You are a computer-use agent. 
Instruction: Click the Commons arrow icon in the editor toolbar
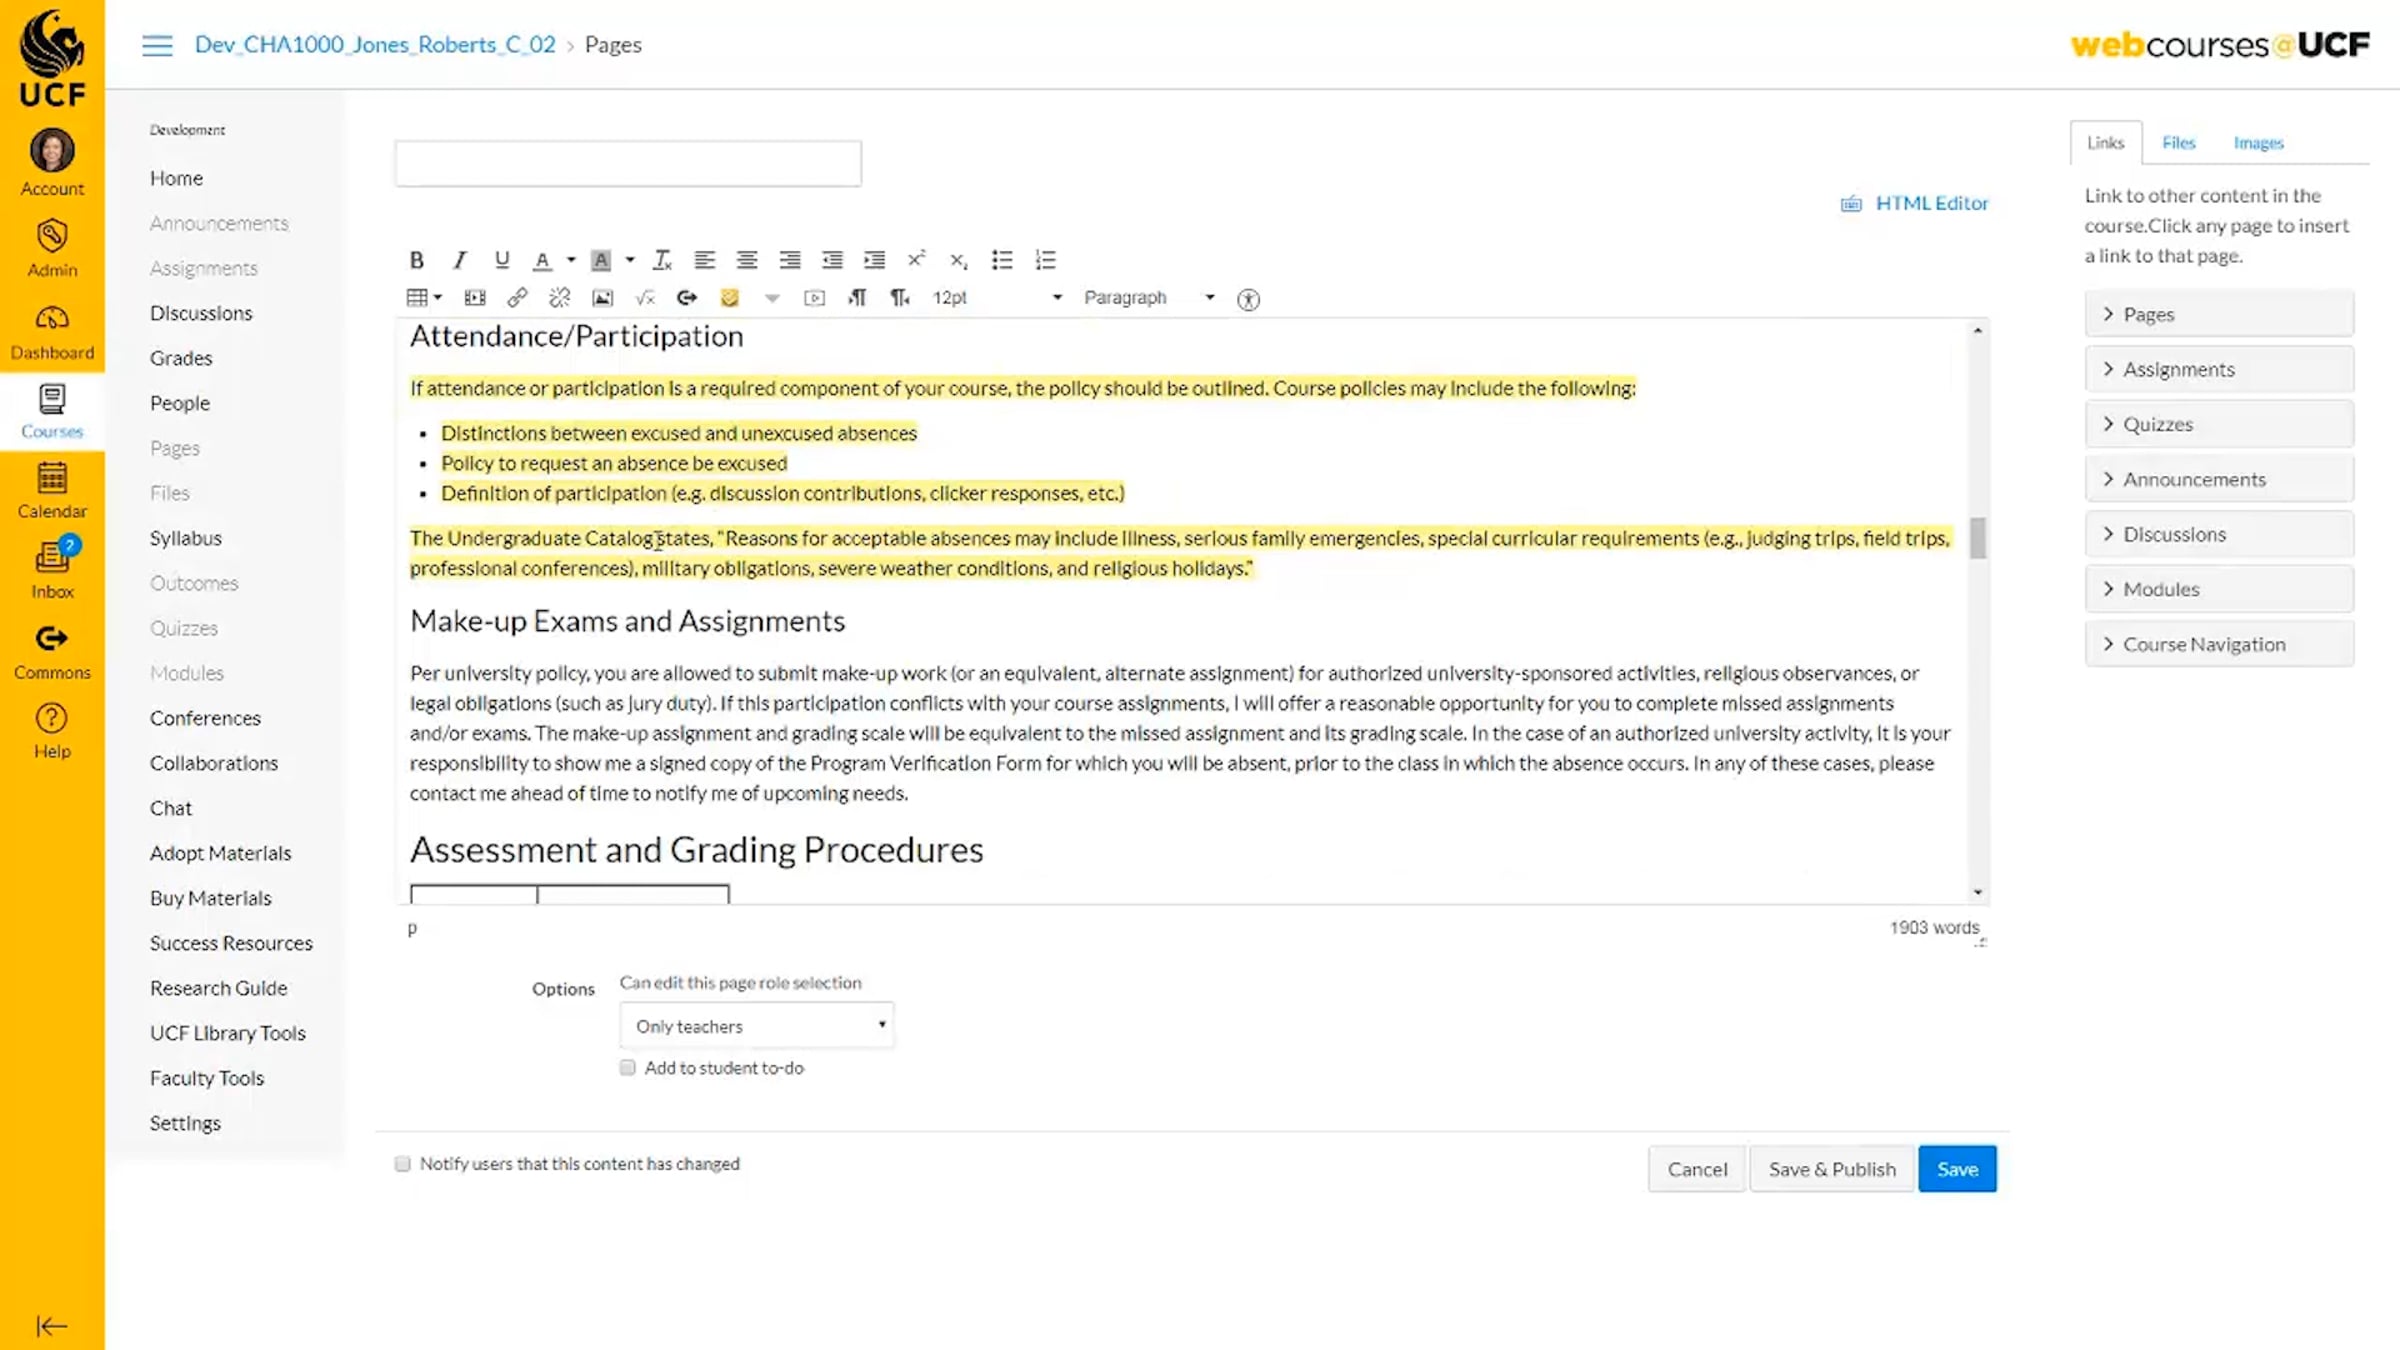[687, 298]
